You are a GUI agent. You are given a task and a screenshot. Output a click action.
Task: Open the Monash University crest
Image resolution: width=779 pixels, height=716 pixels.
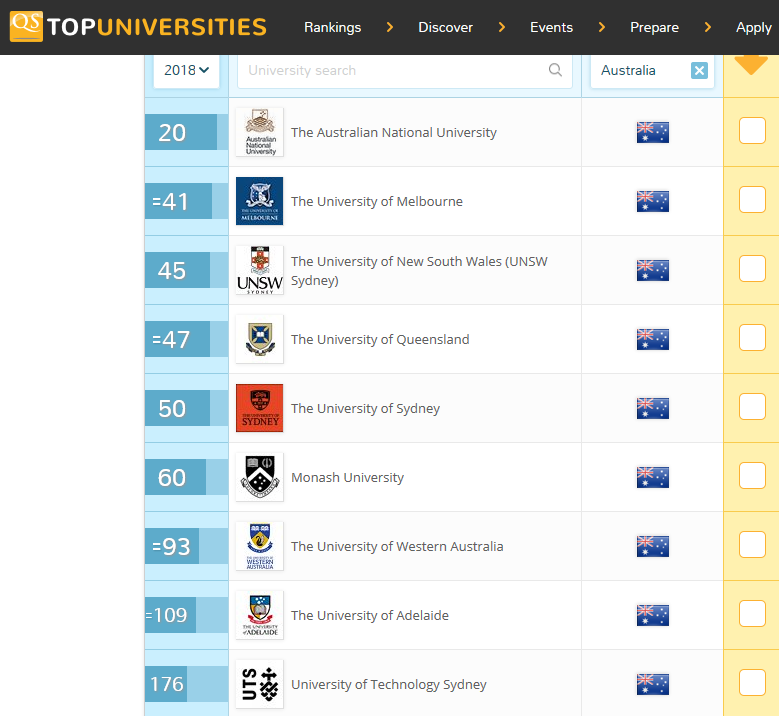coord(259,477)
